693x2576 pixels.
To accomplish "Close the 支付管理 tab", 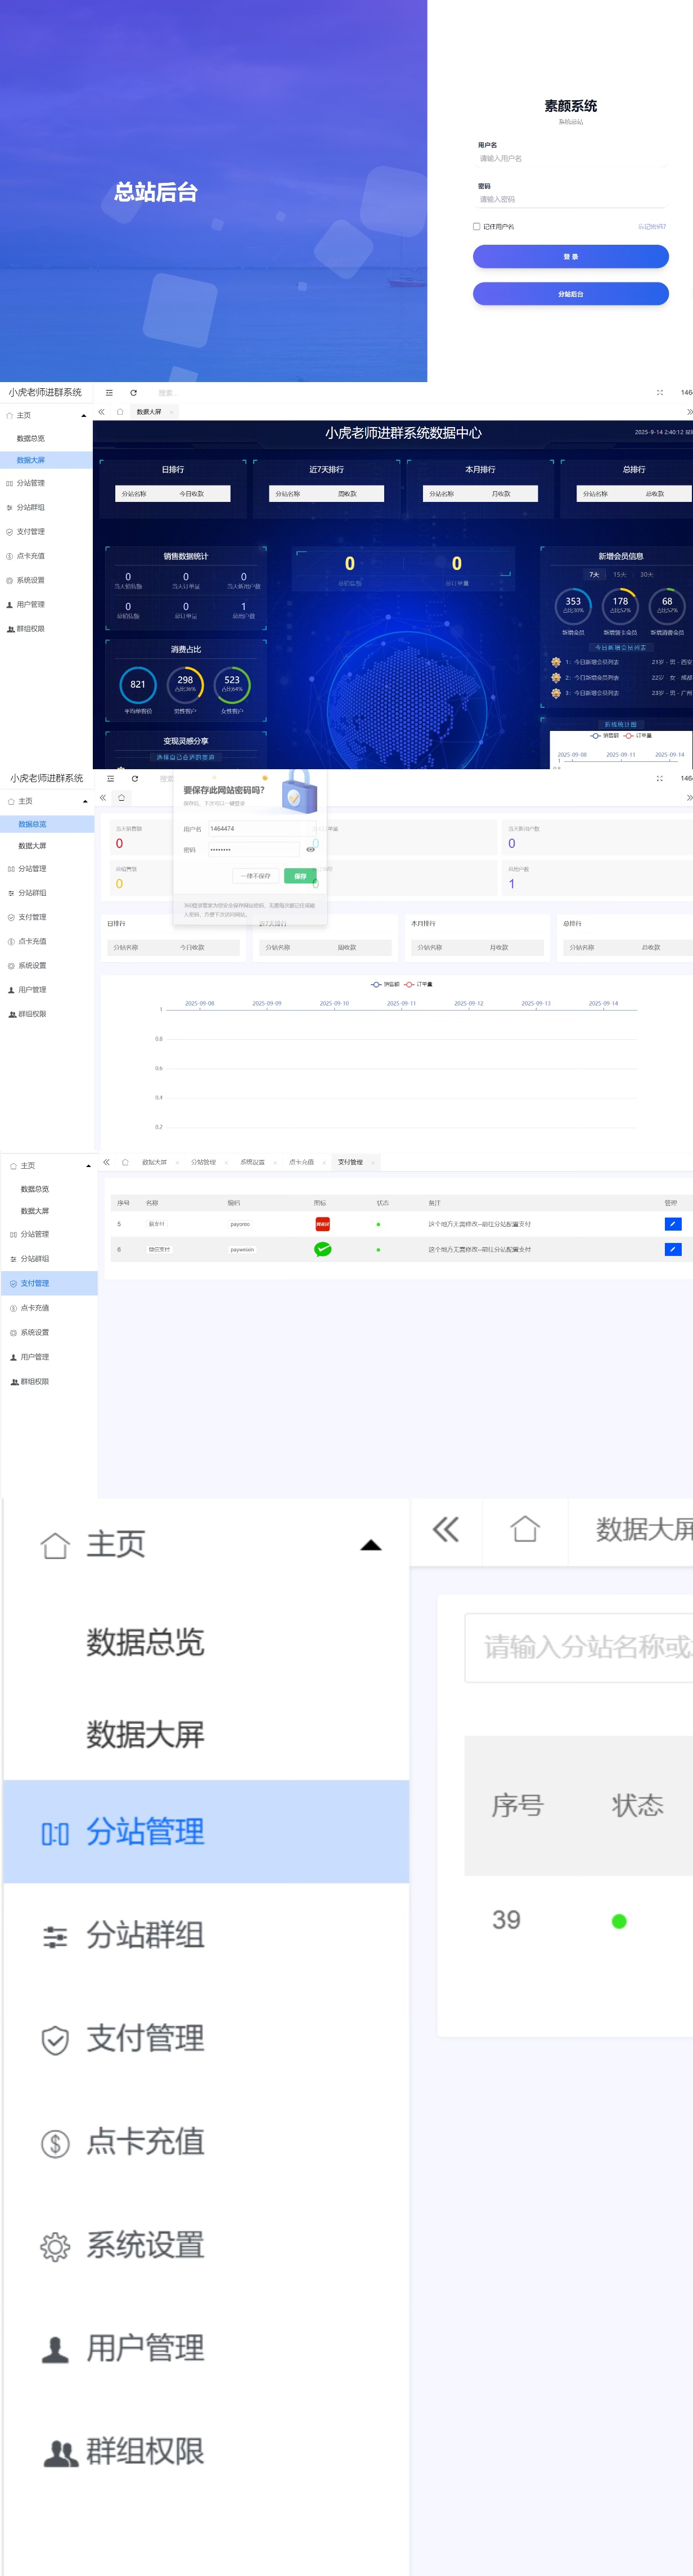I will [x=373, y=1162].
